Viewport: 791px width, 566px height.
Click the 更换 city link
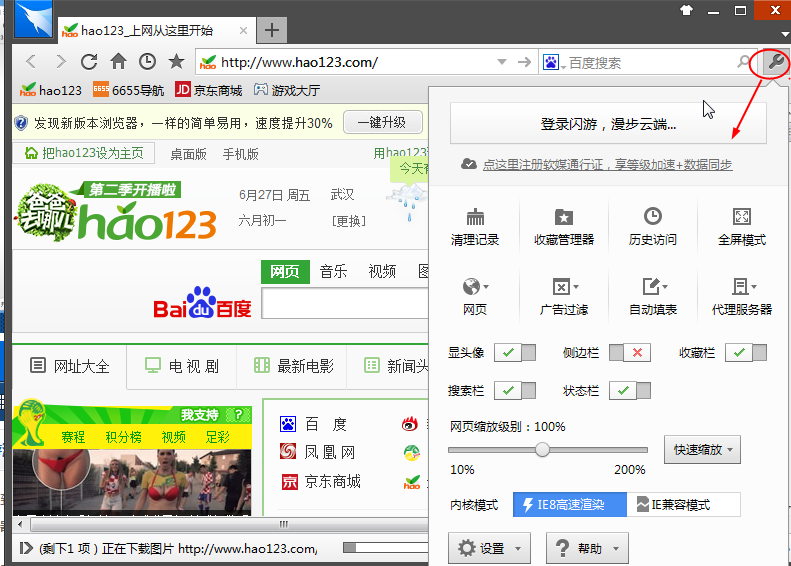coord(348,221)
